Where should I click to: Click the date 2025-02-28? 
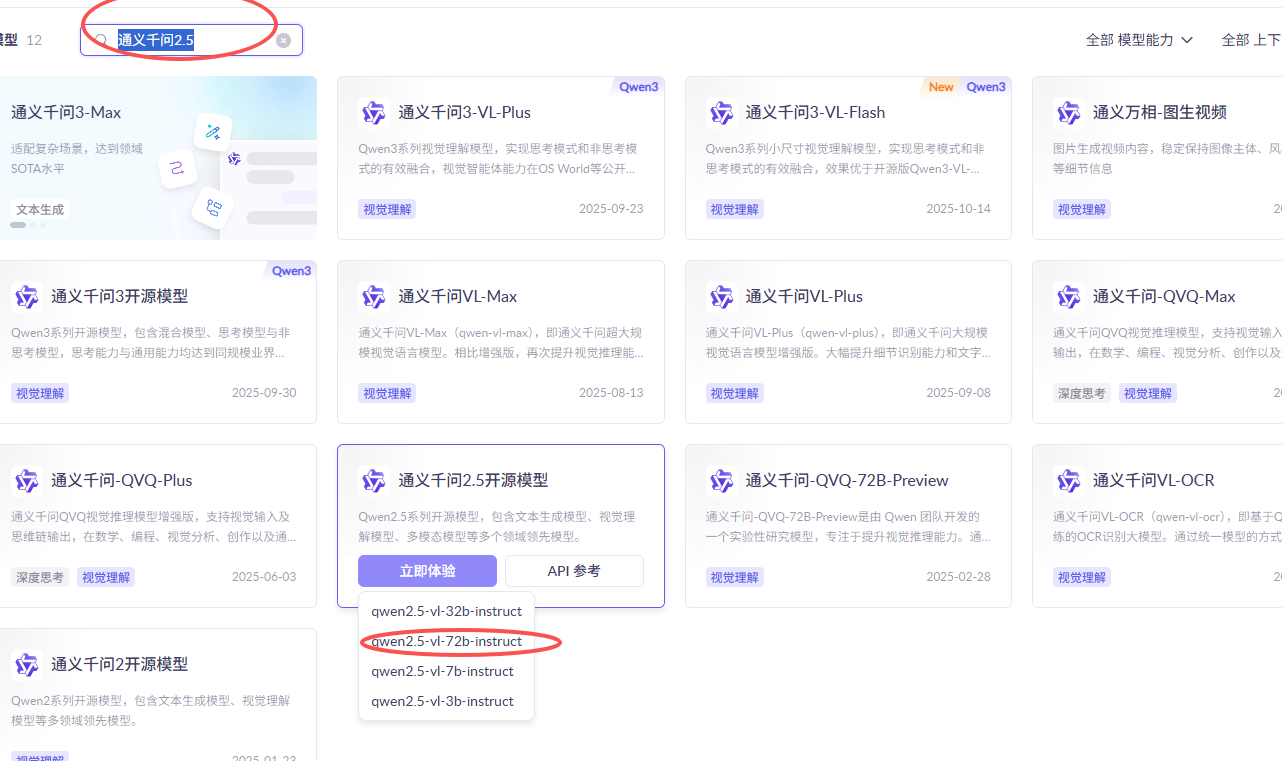point(958,577)
